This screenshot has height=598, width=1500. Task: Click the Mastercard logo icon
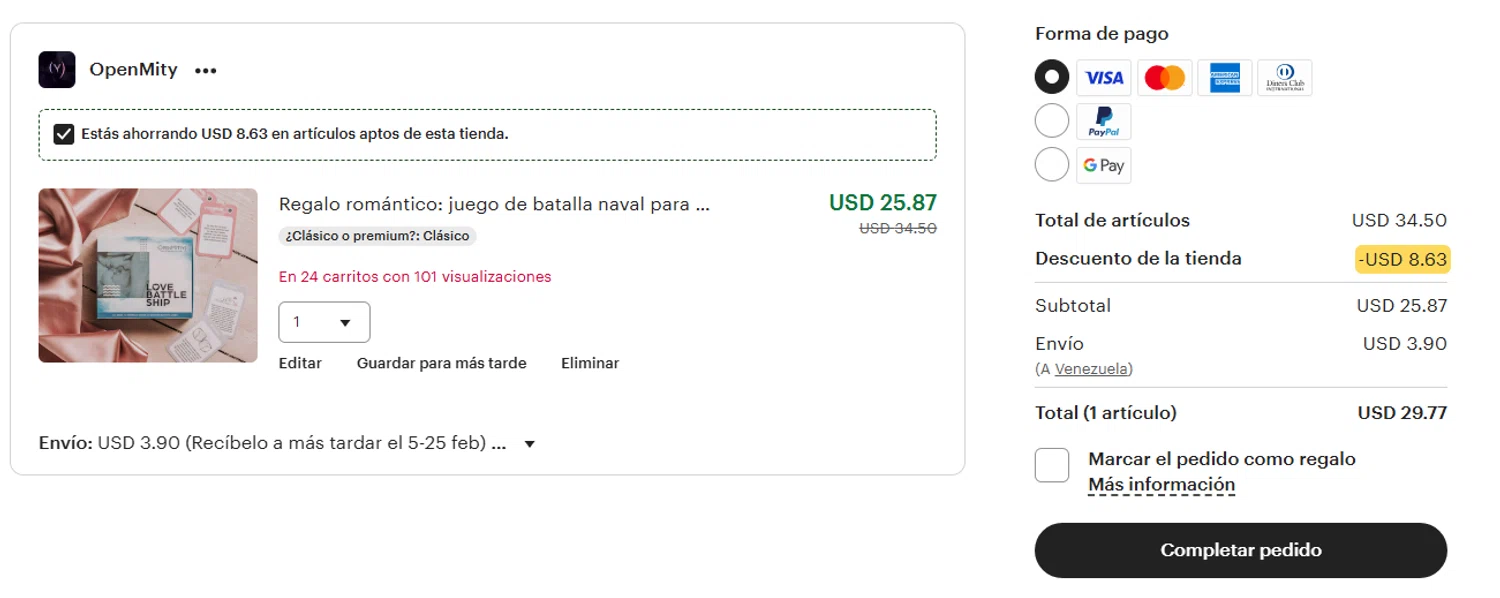[x=1164, y=78]
